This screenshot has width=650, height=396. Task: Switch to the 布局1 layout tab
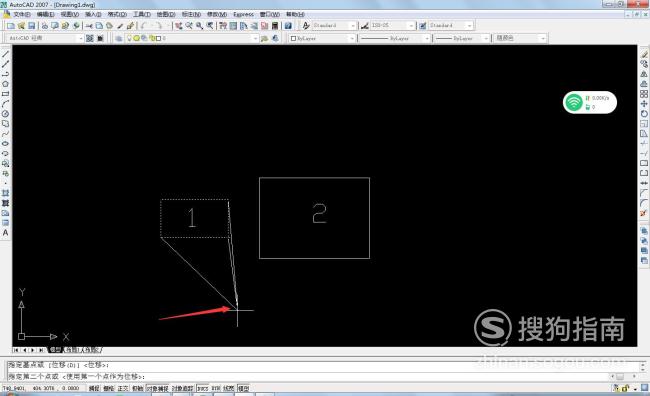point(72,350)
